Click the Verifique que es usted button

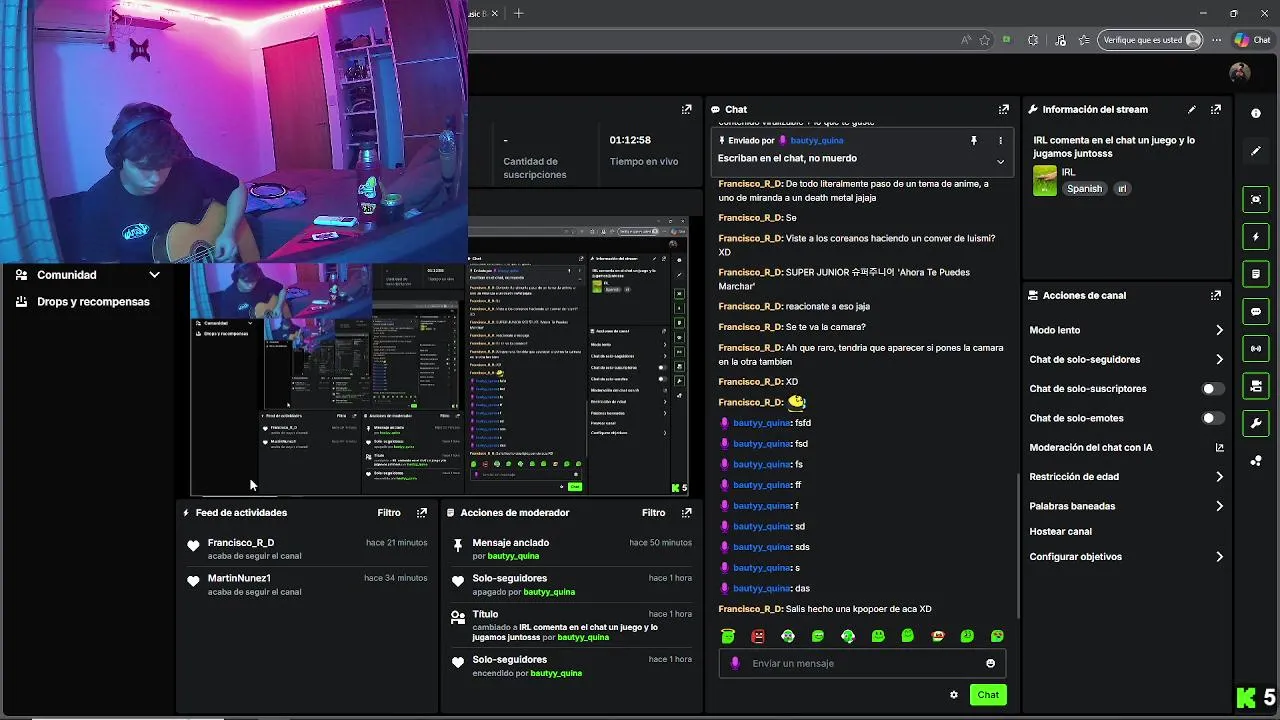tap(1150, 40)
